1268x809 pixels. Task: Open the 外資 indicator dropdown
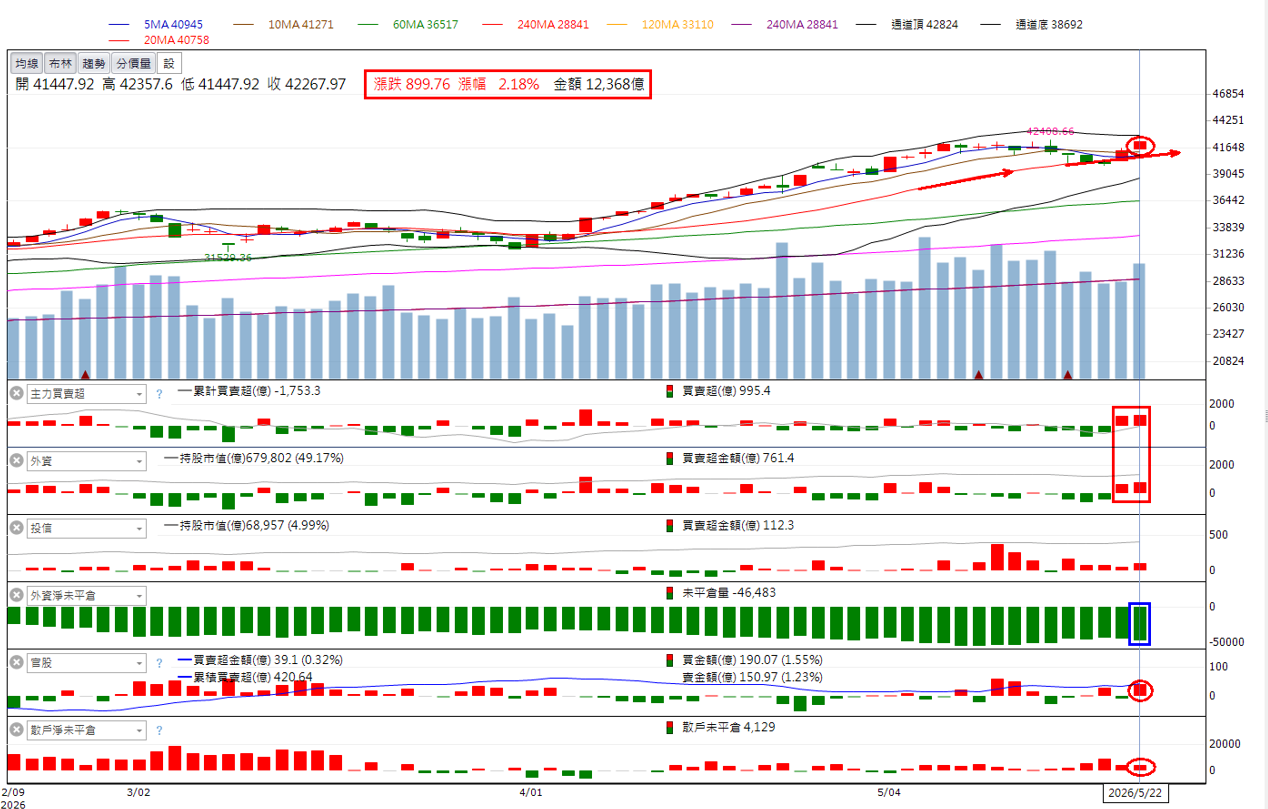point(86,461)
